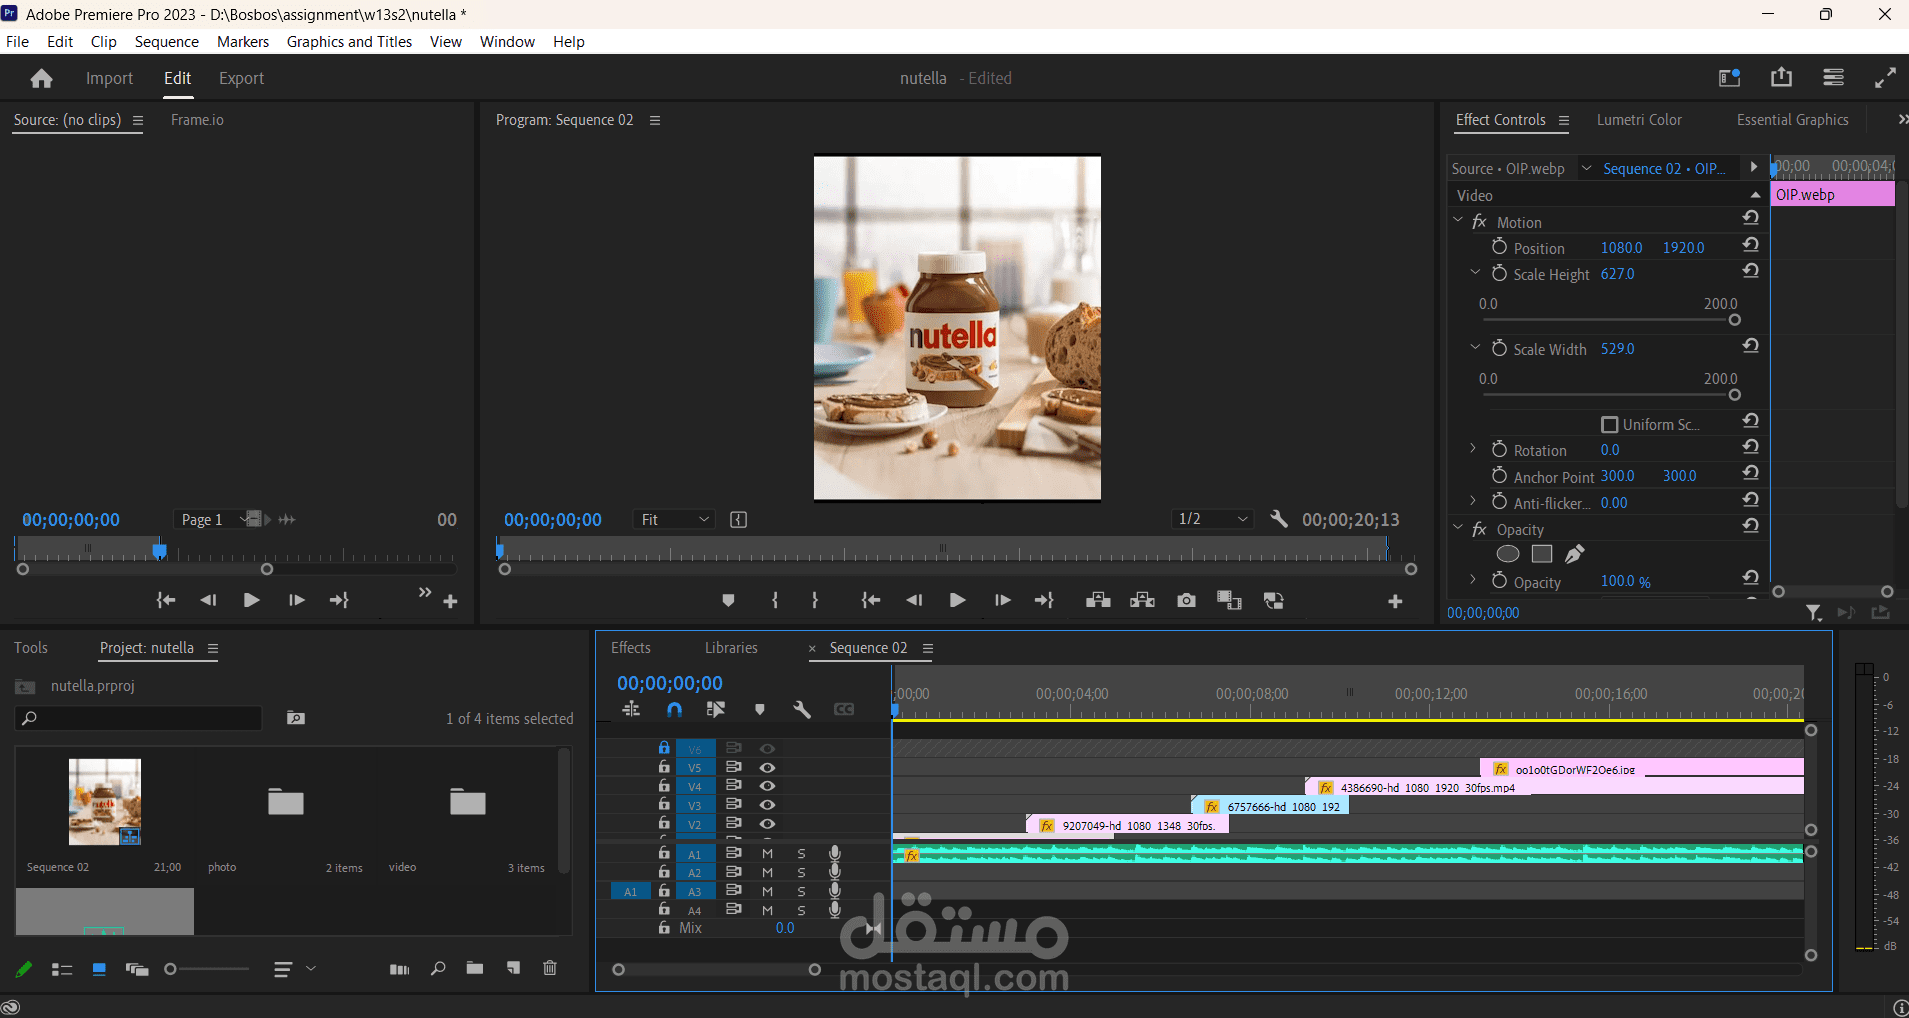Viewport: 1909px width, 1018px height.
Task: Click the Add Marker icon in Program monitor
Action: click(728, 600)
